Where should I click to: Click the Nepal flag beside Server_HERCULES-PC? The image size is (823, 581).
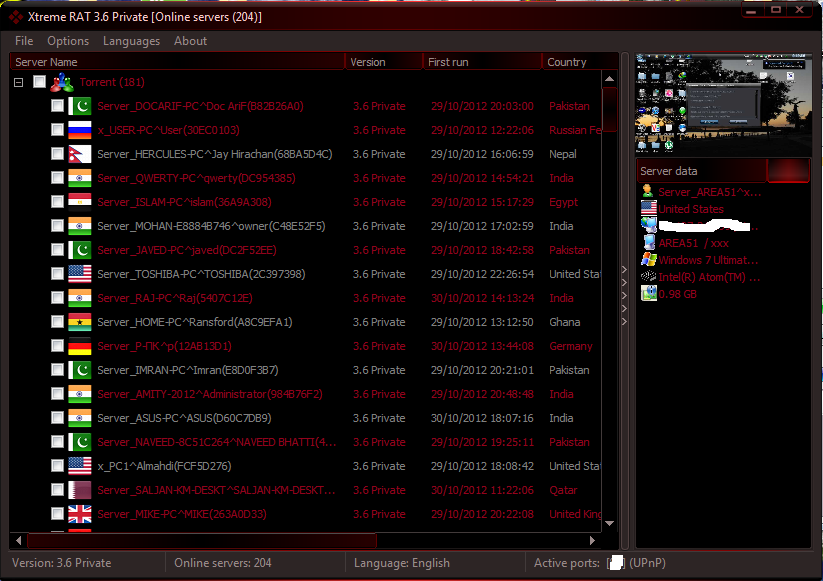80,154
